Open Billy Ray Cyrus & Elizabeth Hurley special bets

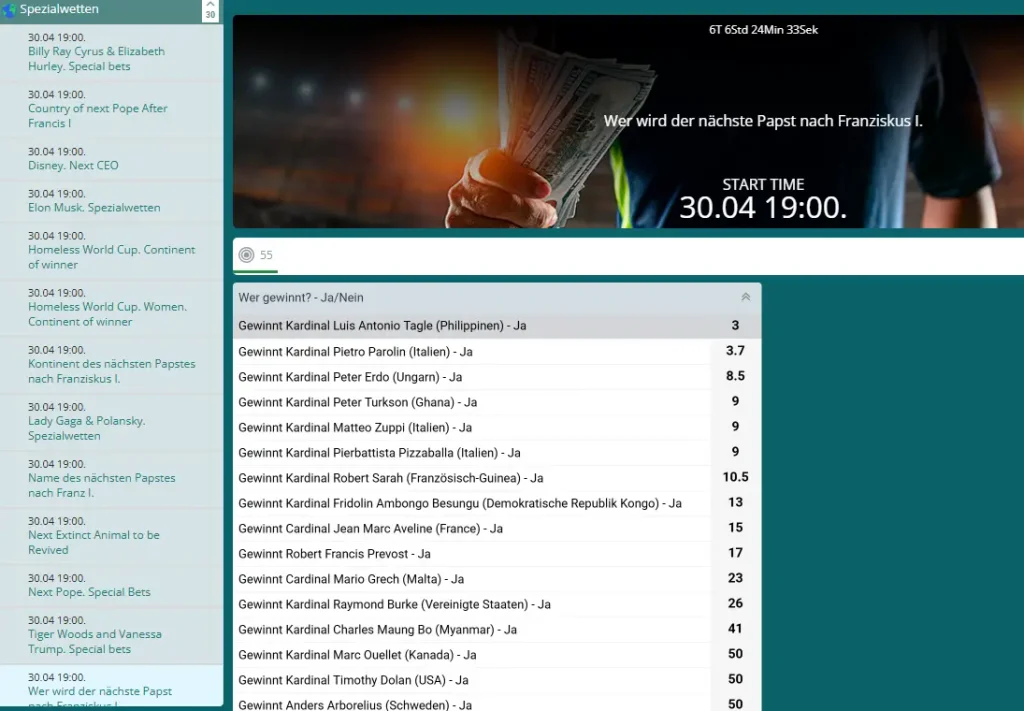click(111, 52)
